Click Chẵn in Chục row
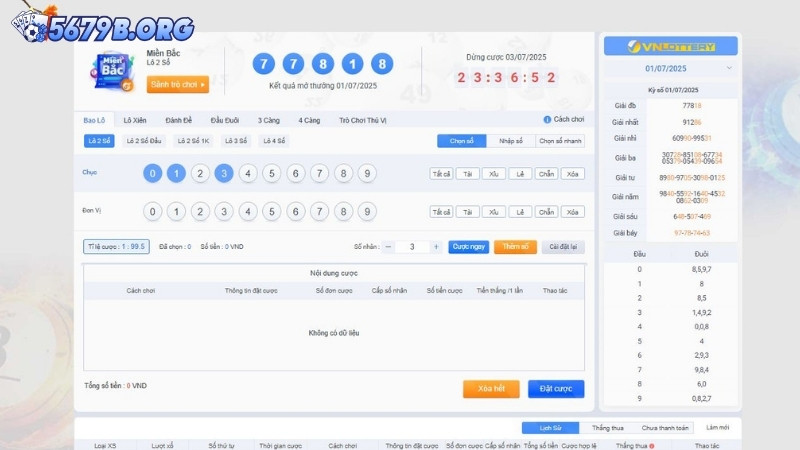The image size is (800, 450). [546, 174]
